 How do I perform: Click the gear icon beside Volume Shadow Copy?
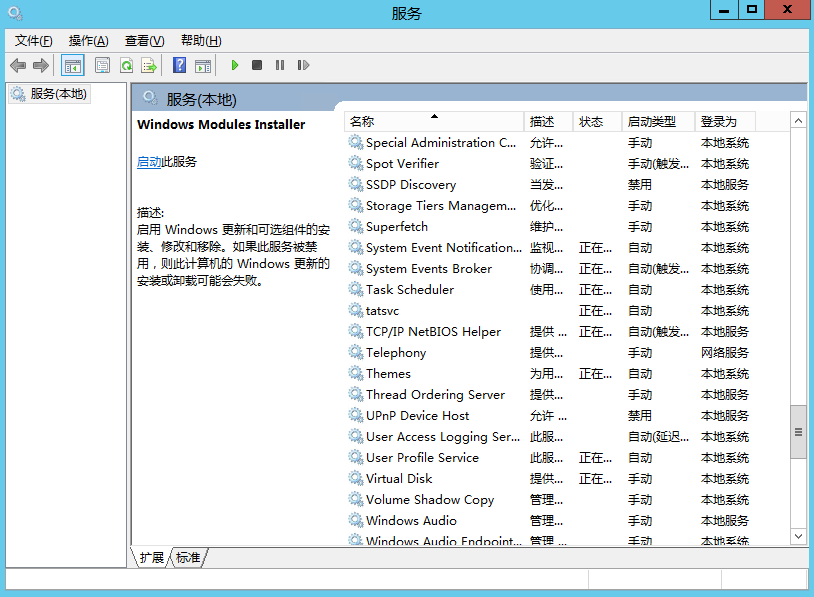pos(356,499)
